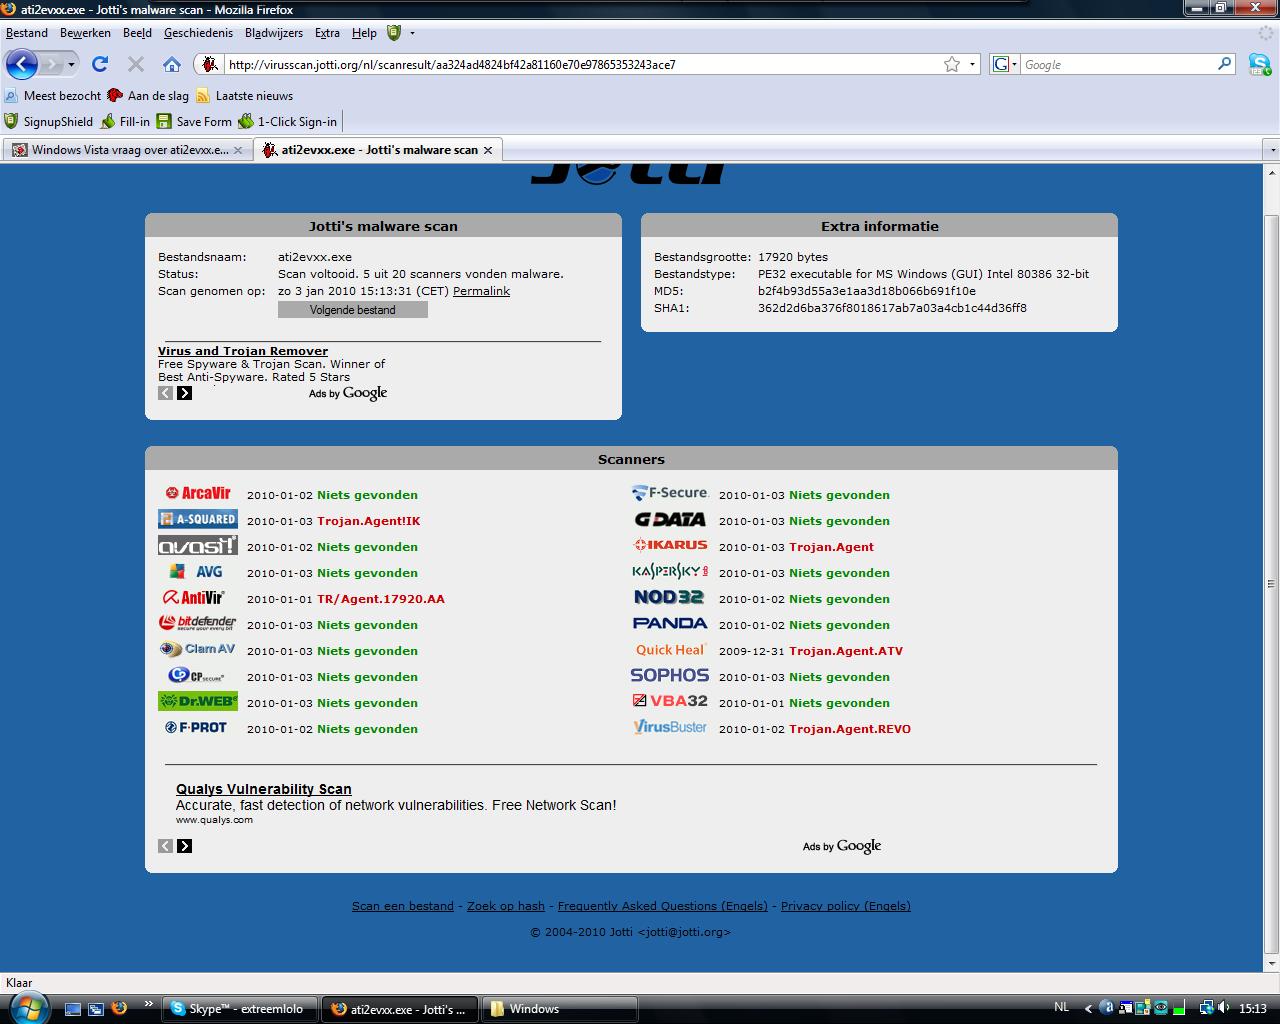The width and height of the screenshot is (1280, 1024).
Task: Expand the quick launch overflow chevron
Action: click(149, 1004)
